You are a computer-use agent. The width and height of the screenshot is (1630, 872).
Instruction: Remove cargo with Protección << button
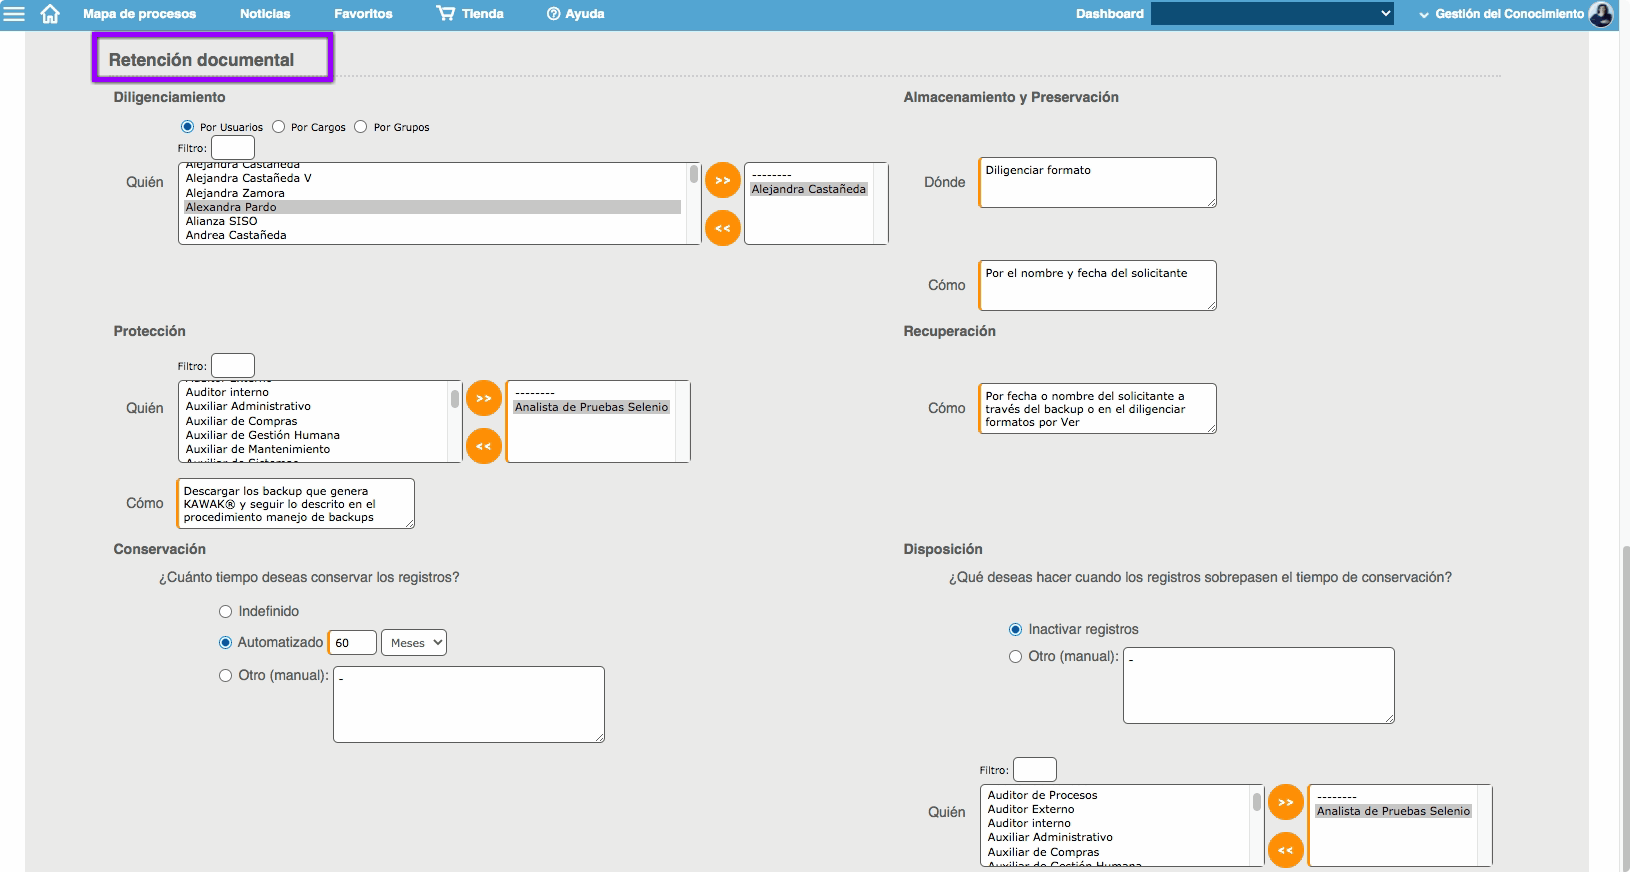484,446
